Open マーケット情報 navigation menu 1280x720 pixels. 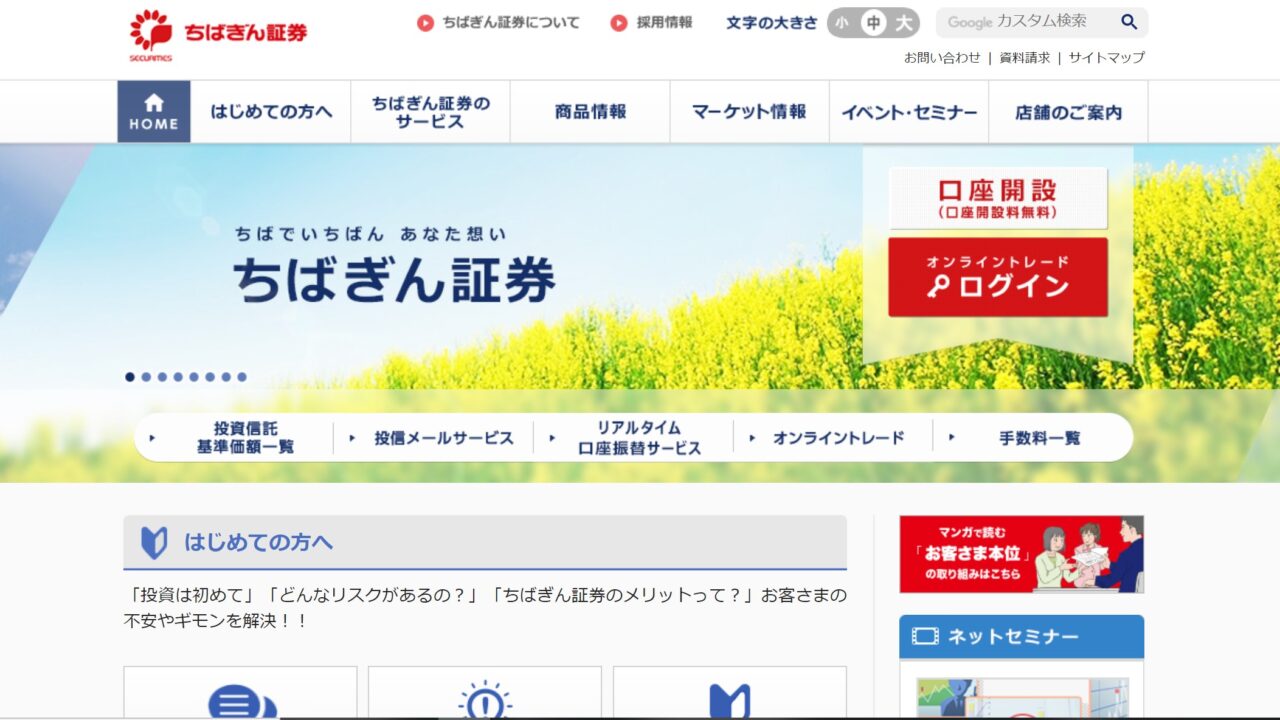pyautogui.click(x=749, y=112)
